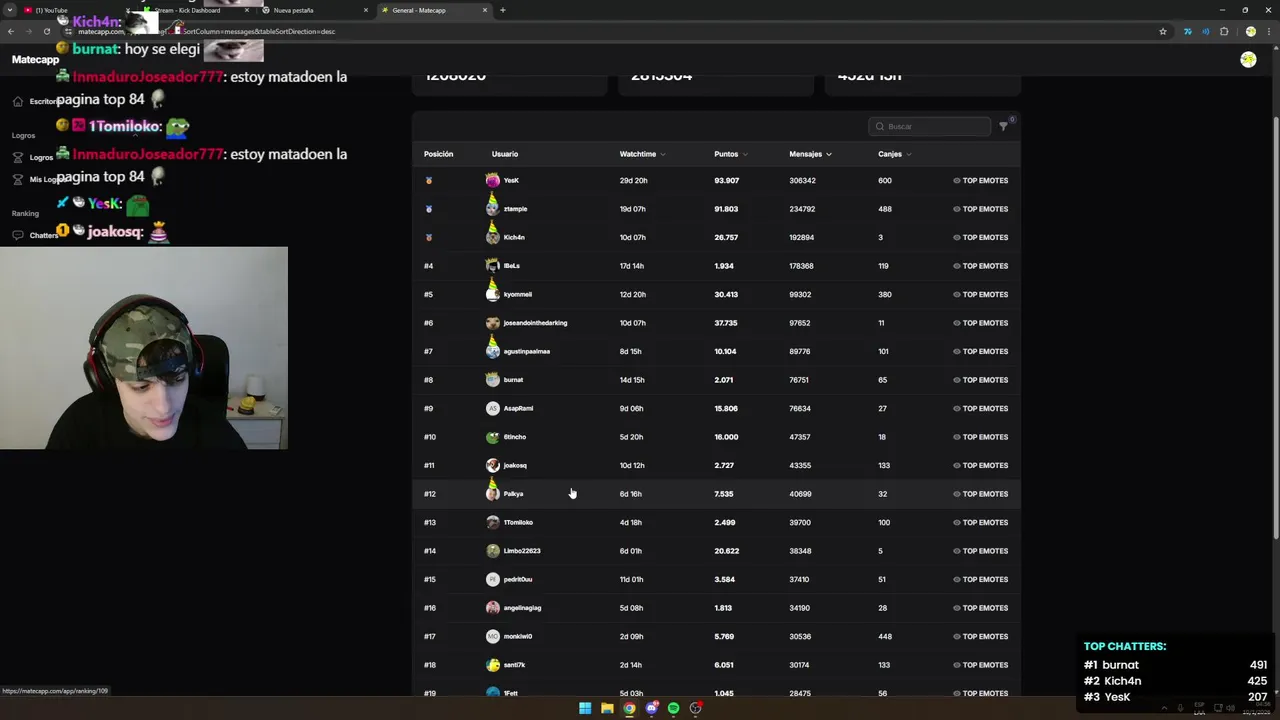Screen dimensions: 1280x720
Task: Click kyommeii's avatar icon
Action: coord(492,292)
